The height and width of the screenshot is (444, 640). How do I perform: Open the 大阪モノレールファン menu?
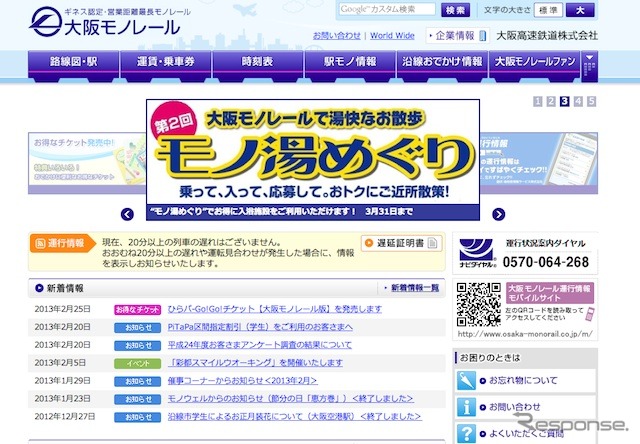pos(535,64)
